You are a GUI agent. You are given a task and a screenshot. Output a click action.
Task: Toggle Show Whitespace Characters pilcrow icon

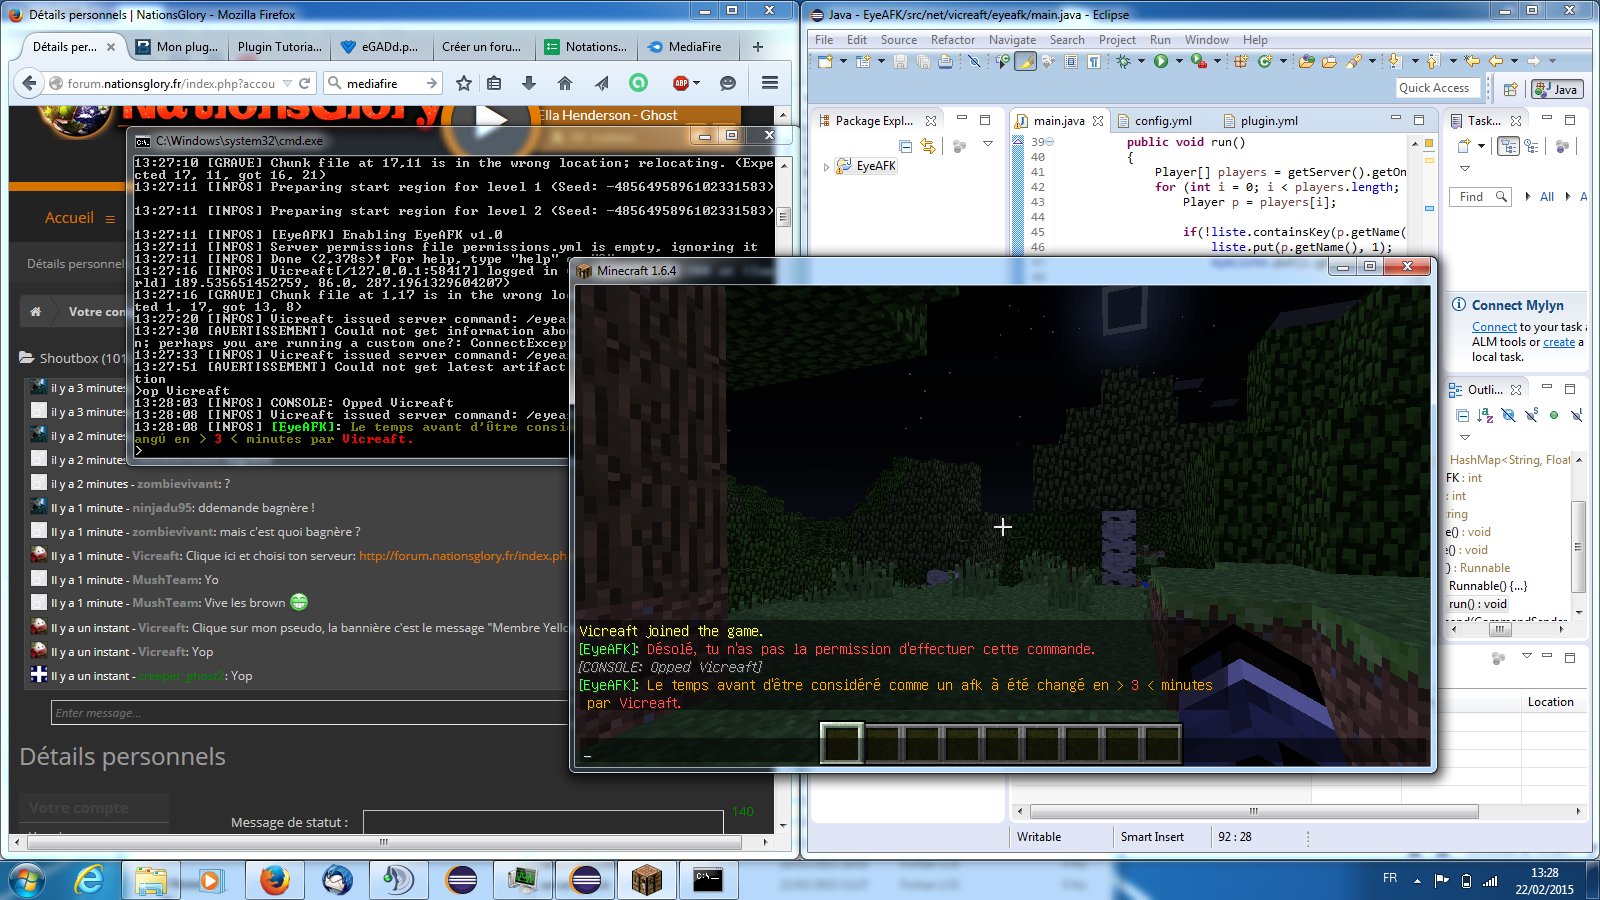[1094, 61]
